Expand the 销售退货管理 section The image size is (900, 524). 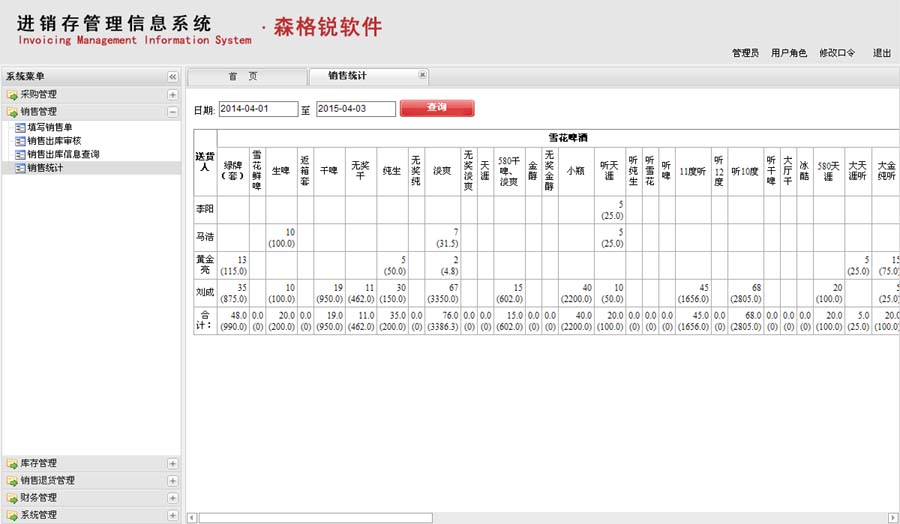pyautogui.click(x=172, y=481)
